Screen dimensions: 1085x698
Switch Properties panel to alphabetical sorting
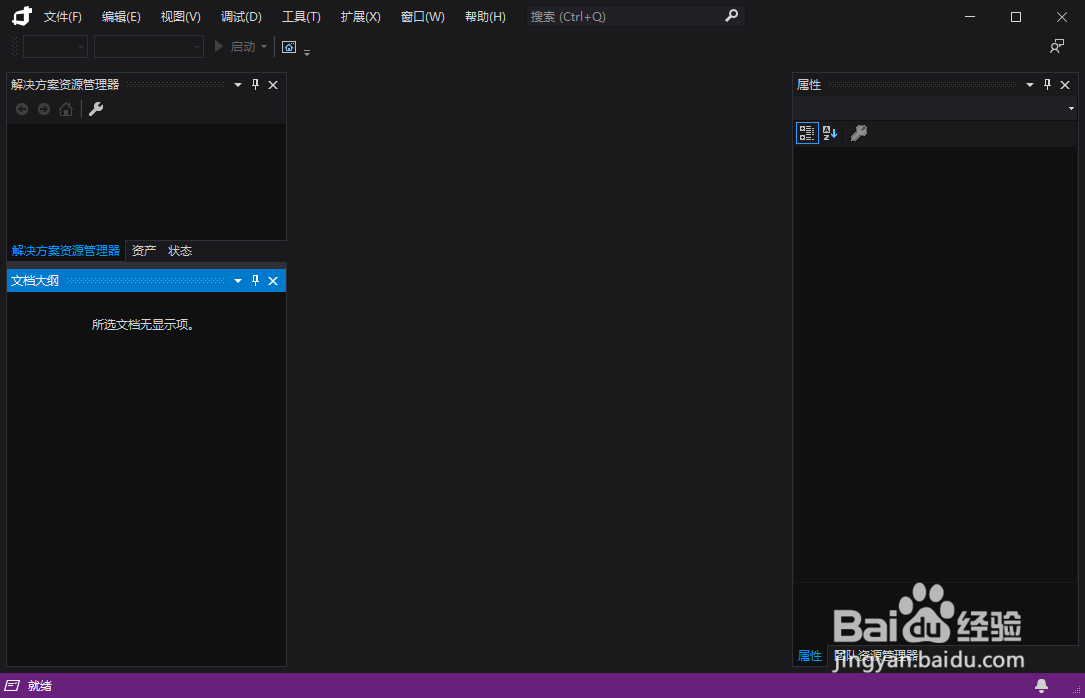[x=829, y=132]
